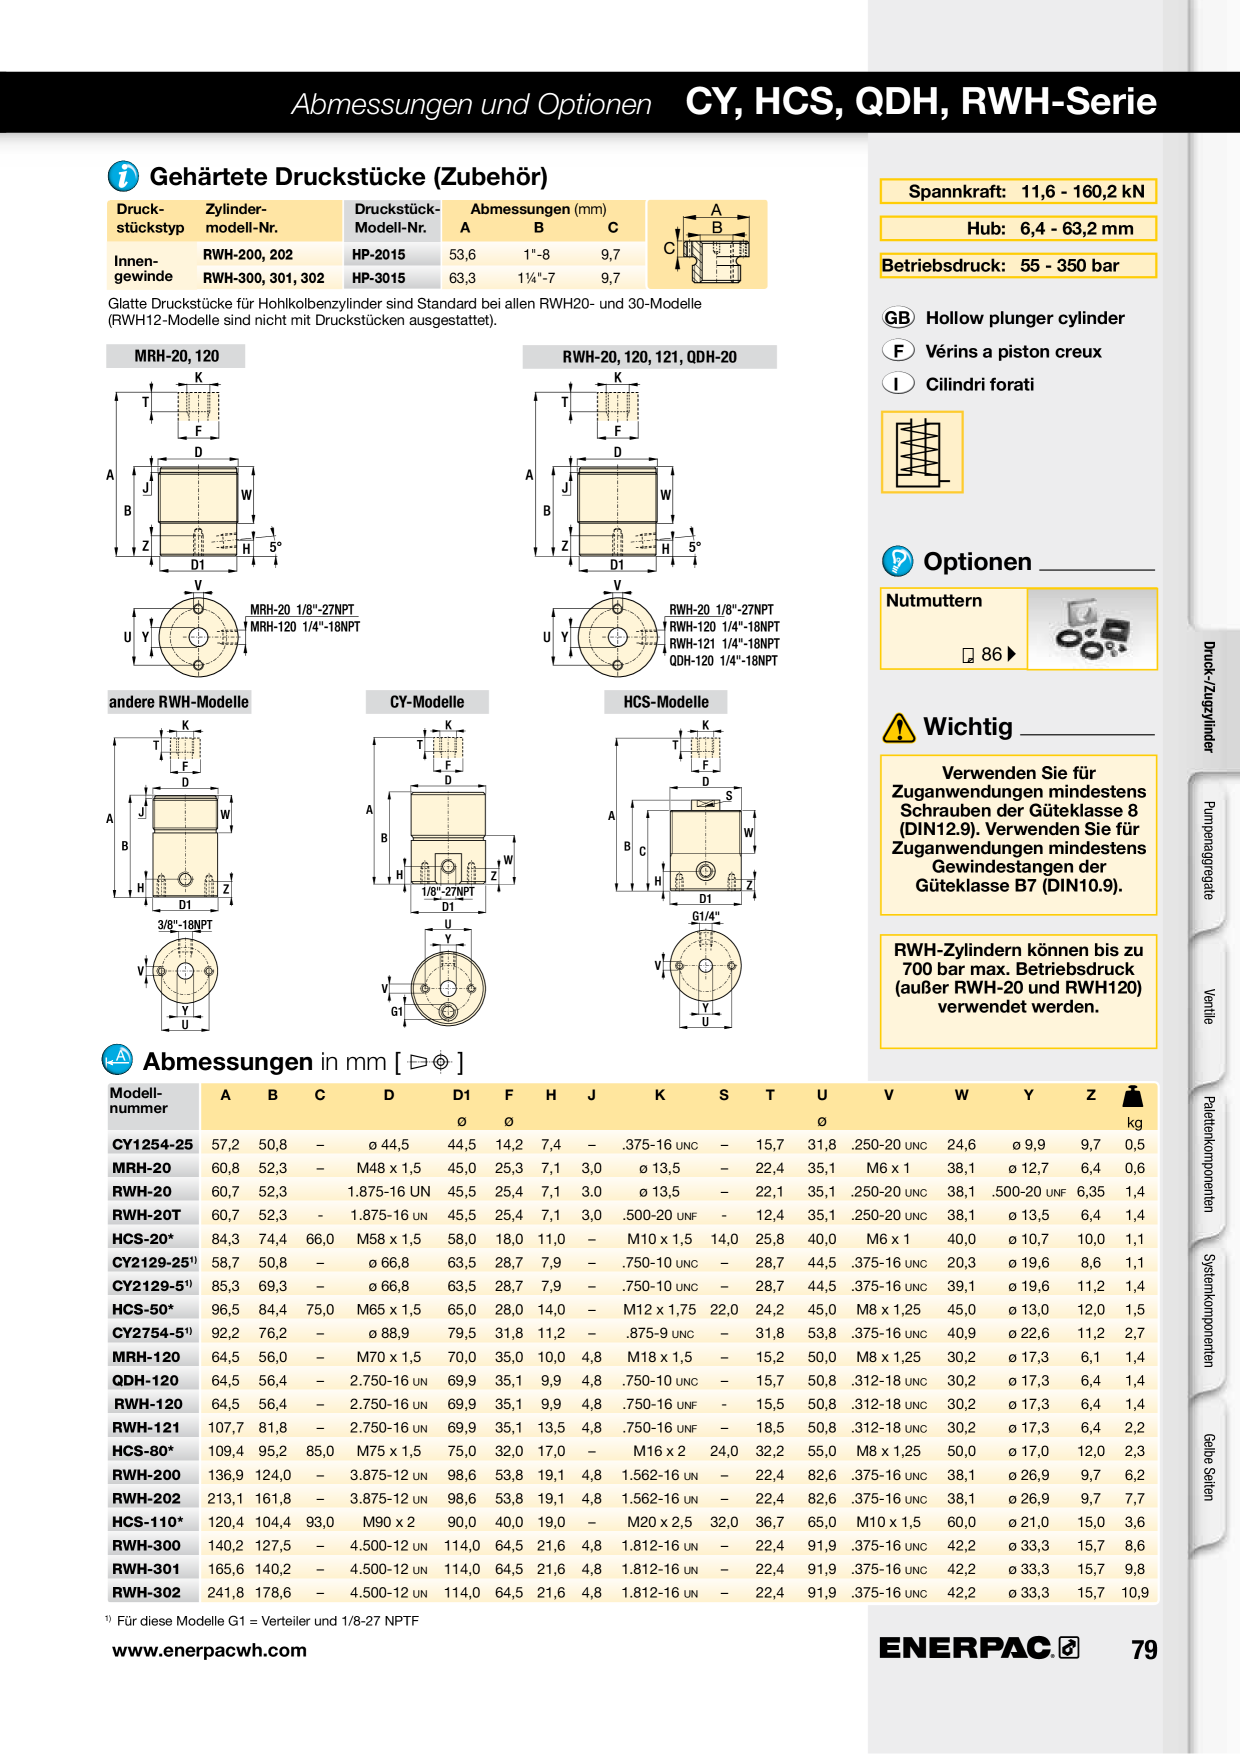This screenshot has width=1240, height=1754.
Task: Select the Gelbe Seiten side tab
Action: pyautogui.click(x=1209, y=1466)
